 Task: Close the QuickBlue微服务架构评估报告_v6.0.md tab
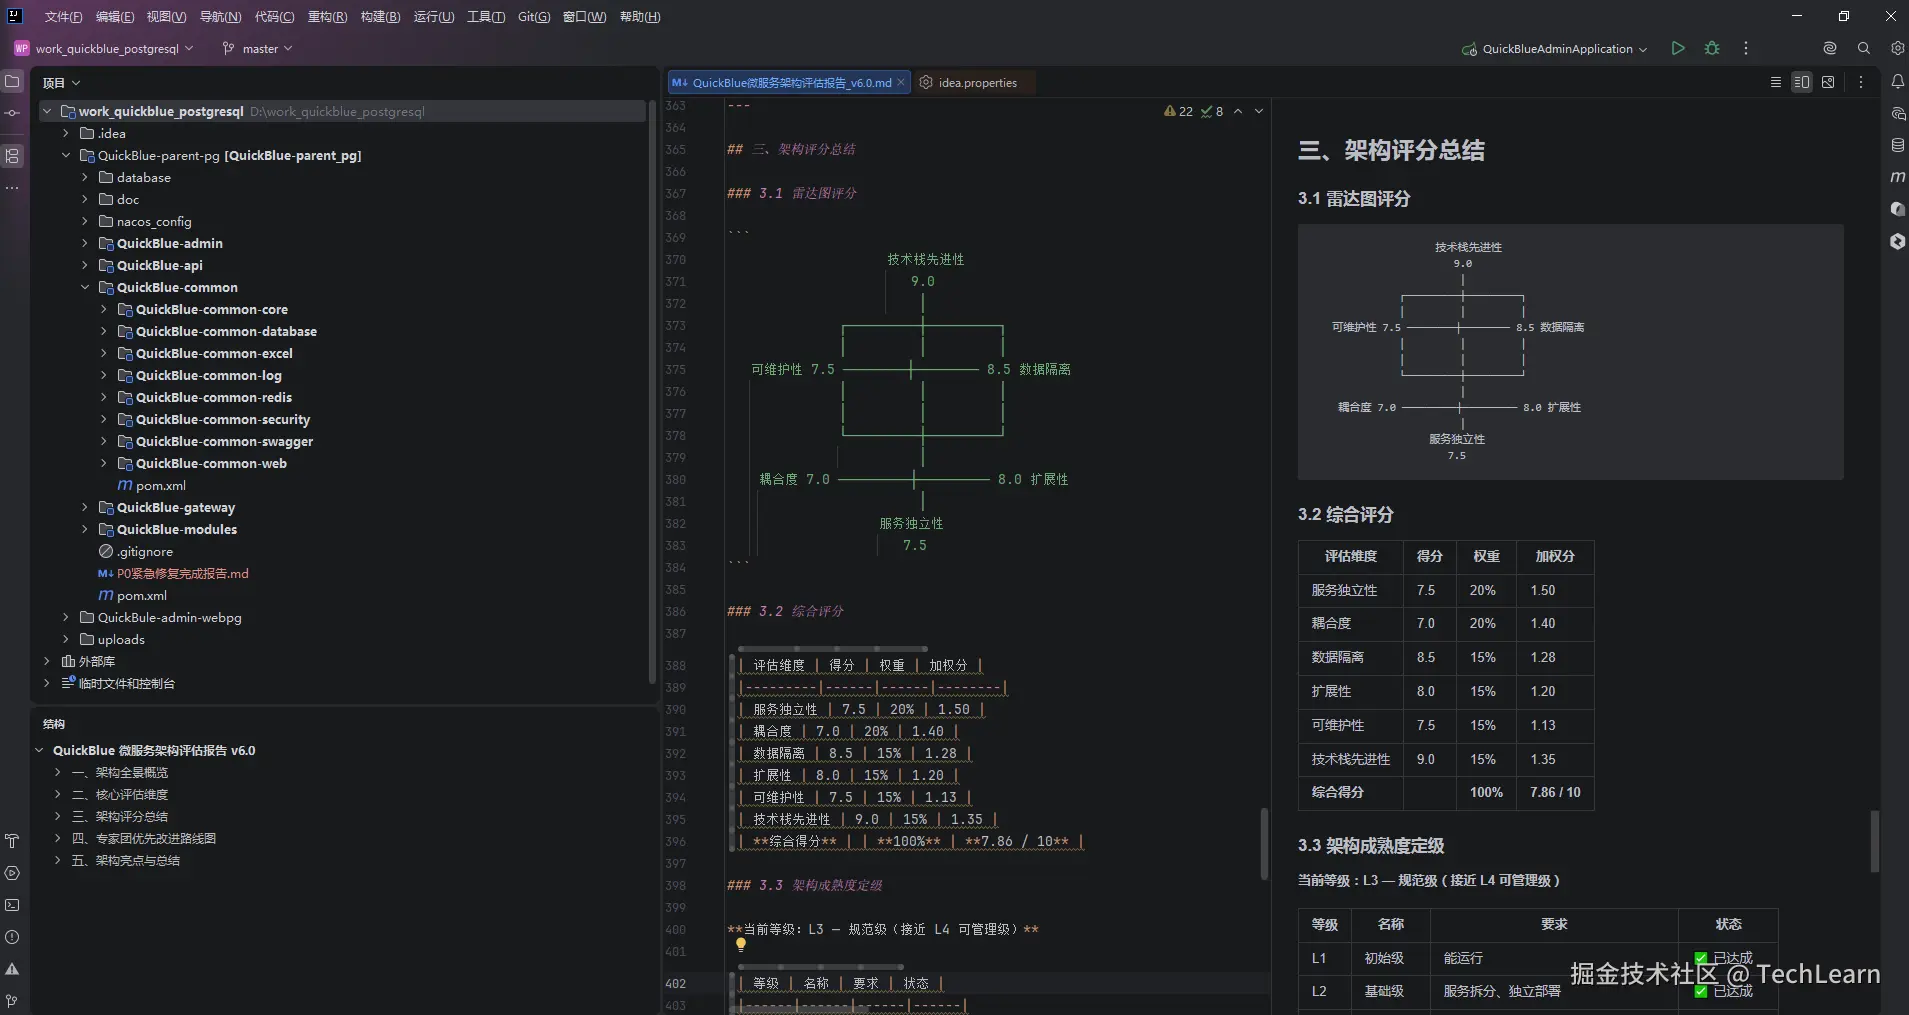click(x=901, y=82)
